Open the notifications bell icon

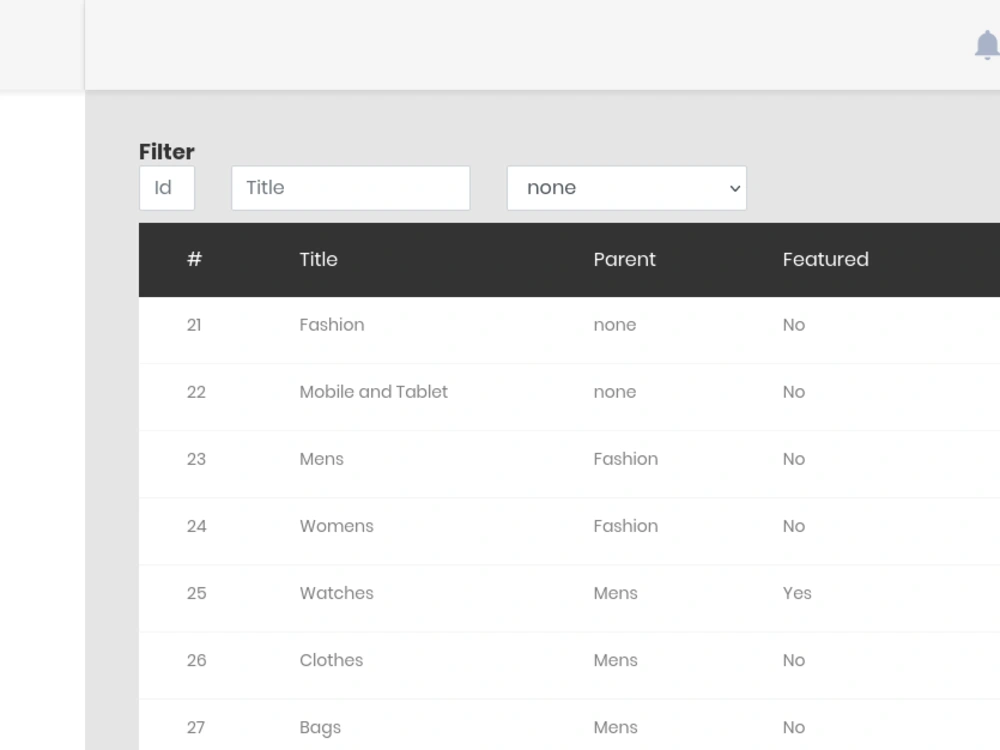987,46
